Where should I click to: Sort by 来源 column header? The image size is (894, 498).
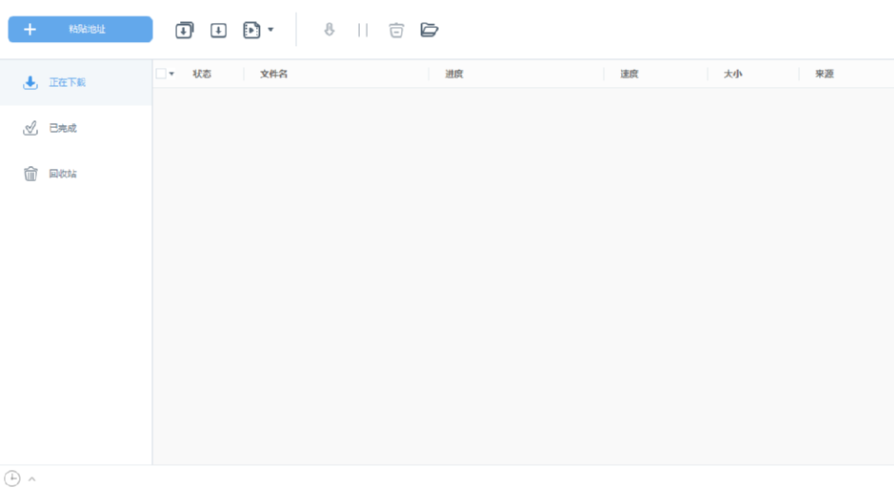(x=824, y=74)
